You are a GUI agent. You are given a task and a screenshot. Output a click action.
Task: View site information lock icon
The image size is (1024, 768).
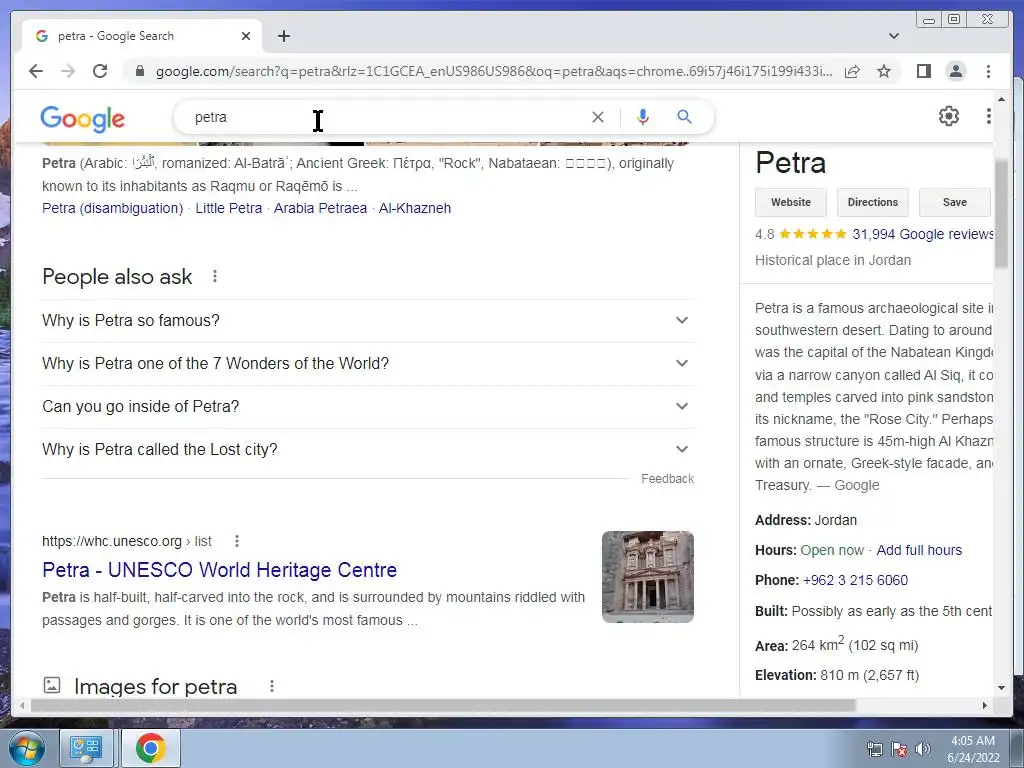139,71
